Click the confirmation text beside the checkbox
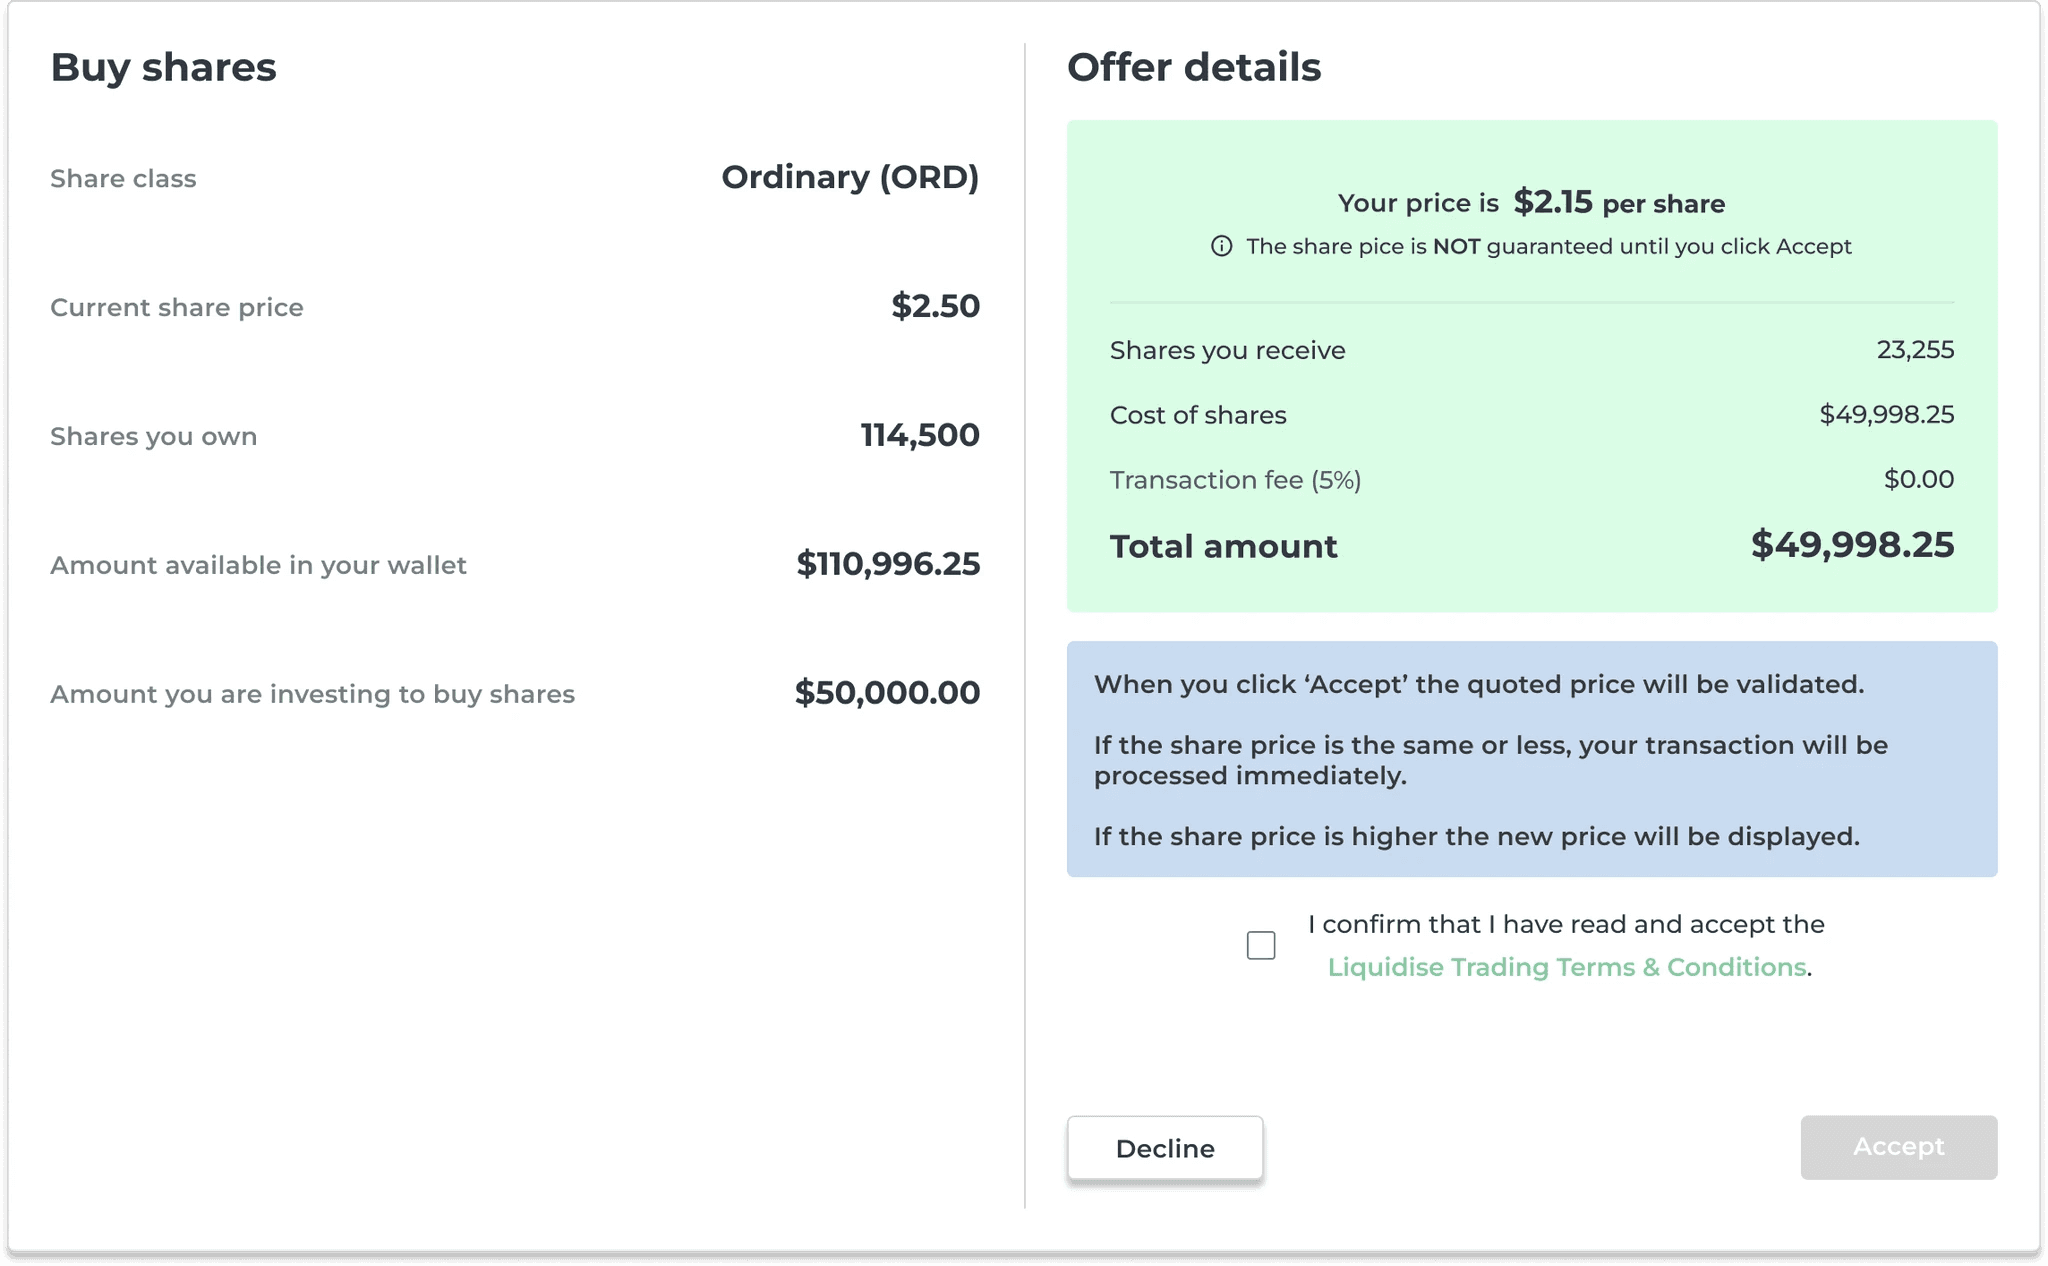Screen dimensions: 2048x1266 tap(1566, 945)
